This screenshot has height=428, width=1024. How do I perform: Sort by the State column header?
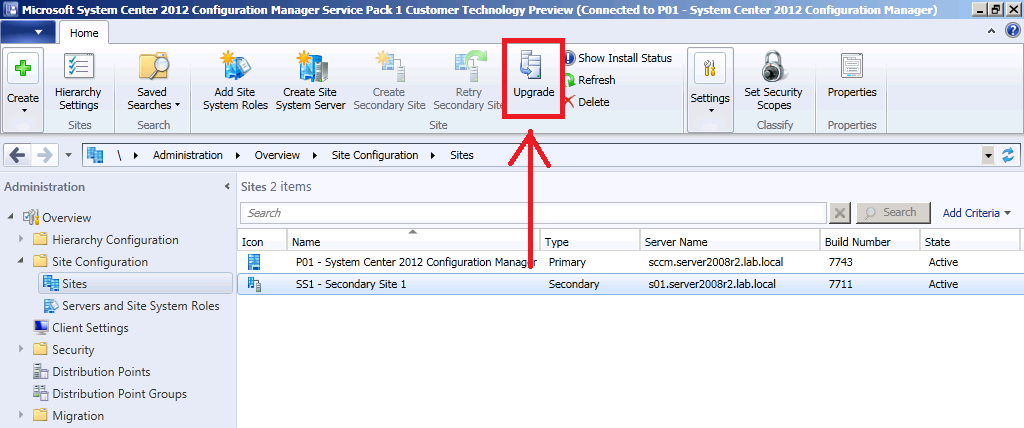click(x=970, y=240)
